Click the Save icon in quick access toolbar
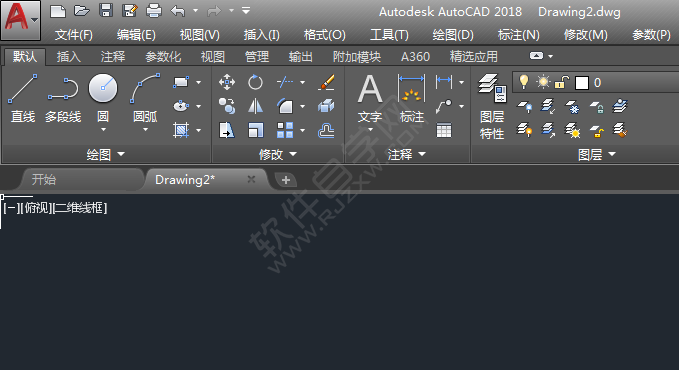This screenshot has height=370, width=679. [x=106, y=10]
